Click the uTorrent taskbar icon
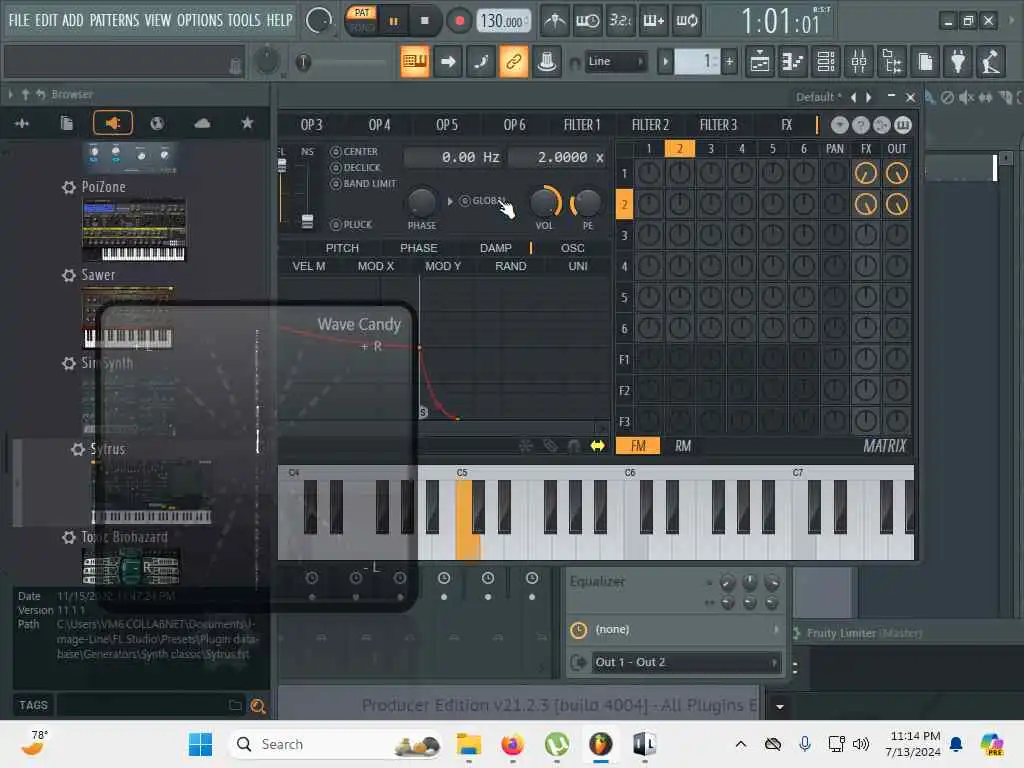 tap(556, 744)
